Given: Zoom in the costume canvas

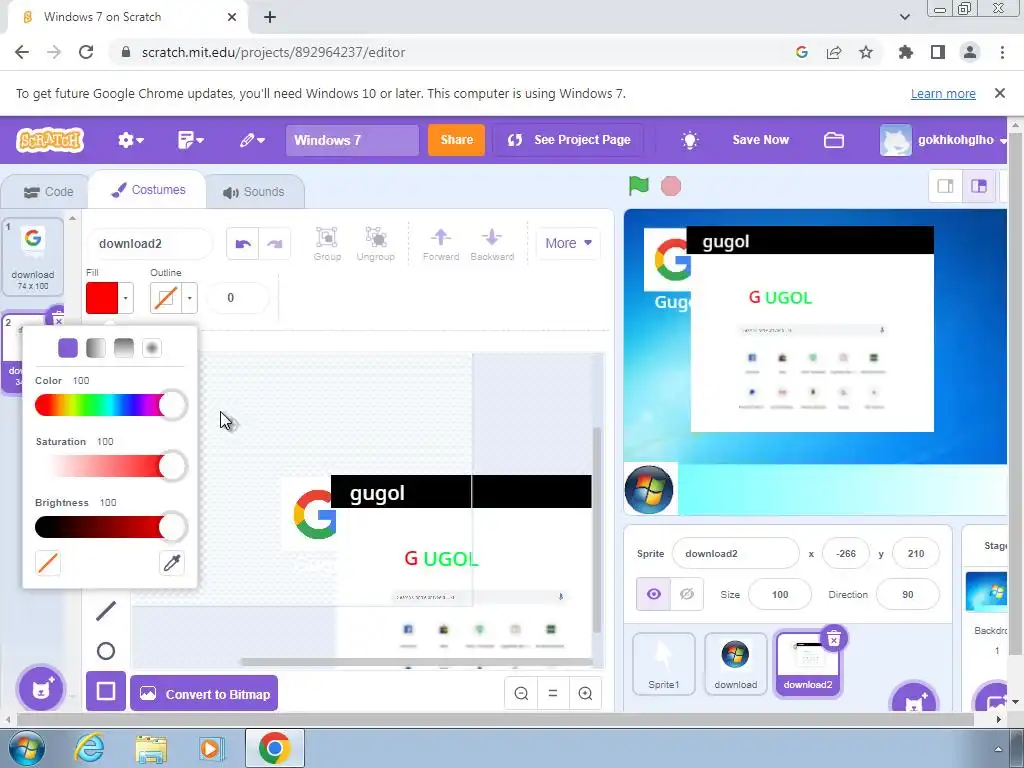Looking at the screenshot, I should tap(585, 694).
